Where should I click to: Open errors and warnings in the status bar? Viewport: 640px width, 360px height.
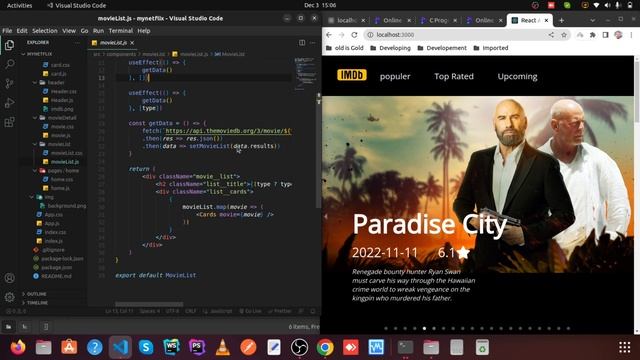click(16, 311)
